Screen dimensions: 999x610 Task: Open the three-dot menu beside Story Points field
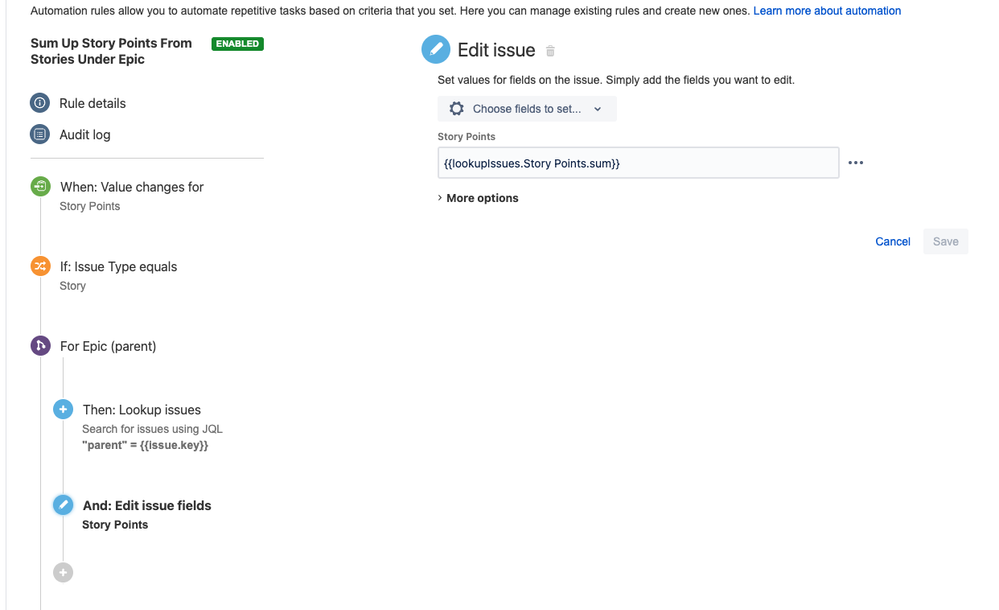(x=856, y=163)
